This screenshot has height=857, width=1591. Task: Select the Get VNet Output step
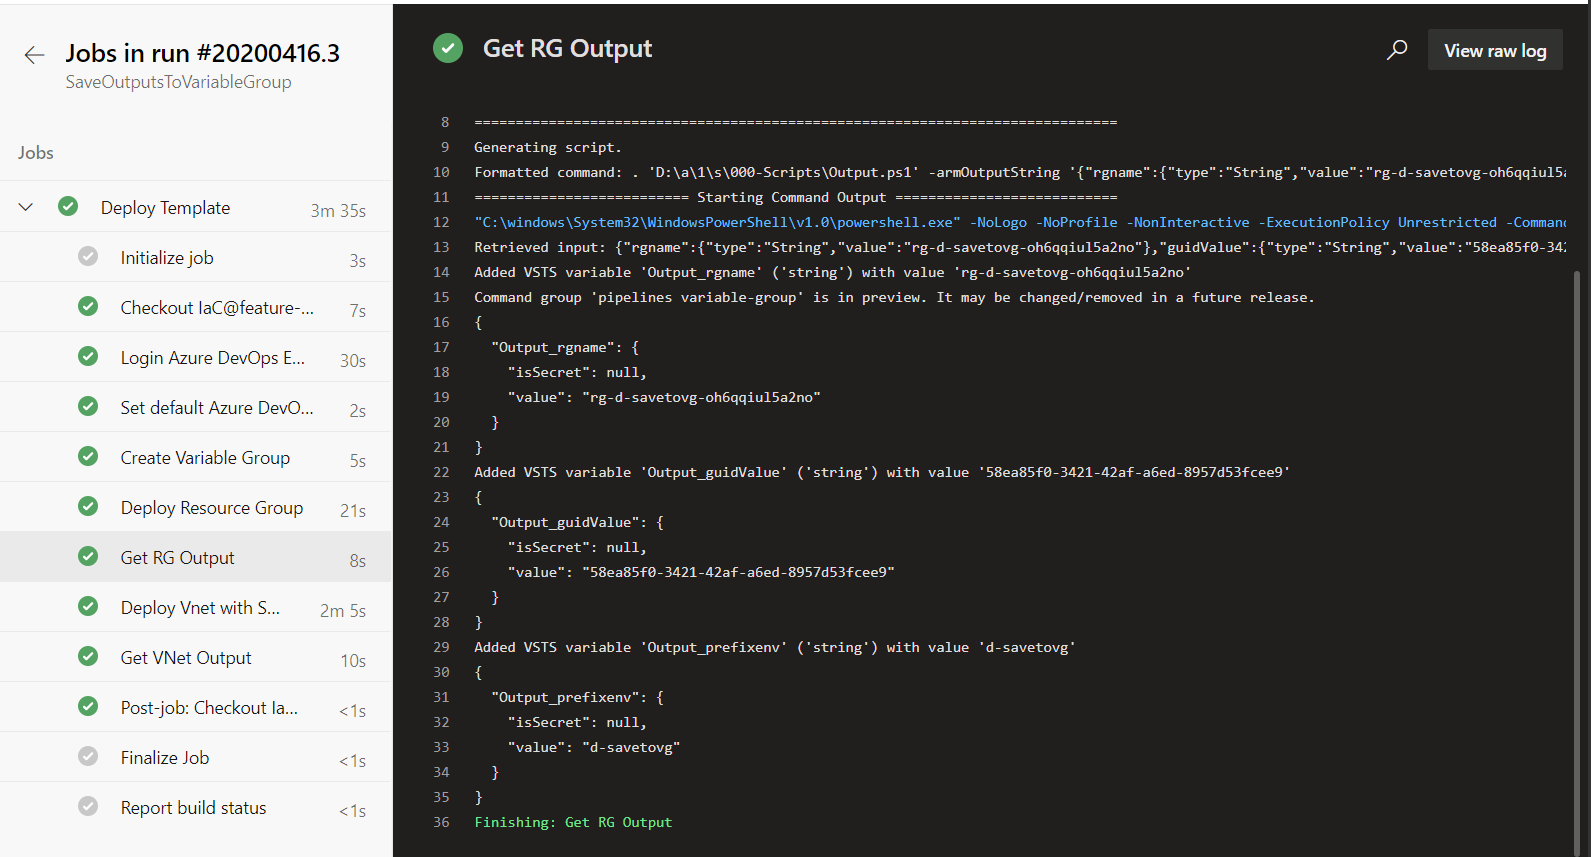coord(185,658)
